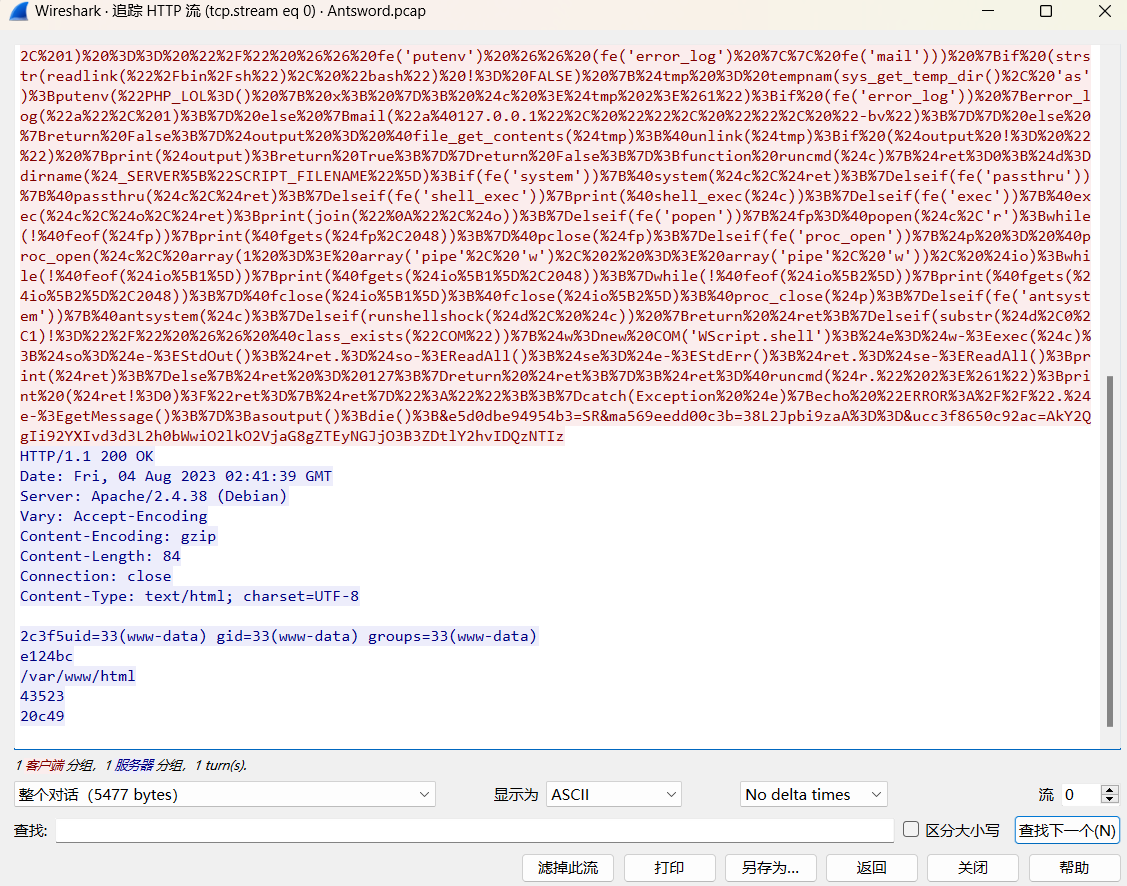This screenshot has width=1127, height=886.
Task: Click the 关闭 close button
Action: pyautogui.click(x=973, y=867)
